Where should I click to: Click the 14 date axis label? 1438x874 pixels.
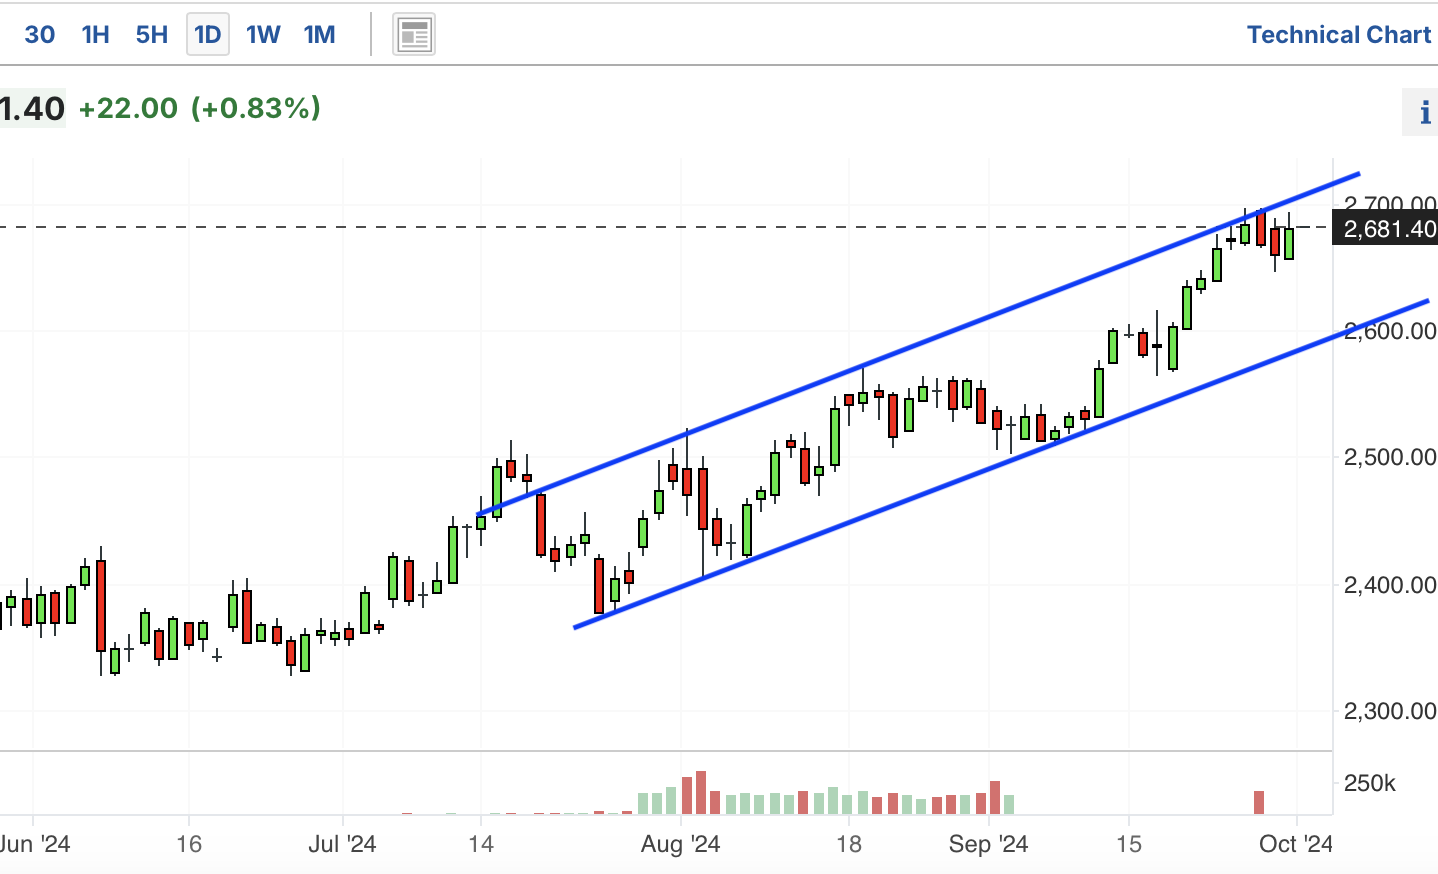click(481, 844)
